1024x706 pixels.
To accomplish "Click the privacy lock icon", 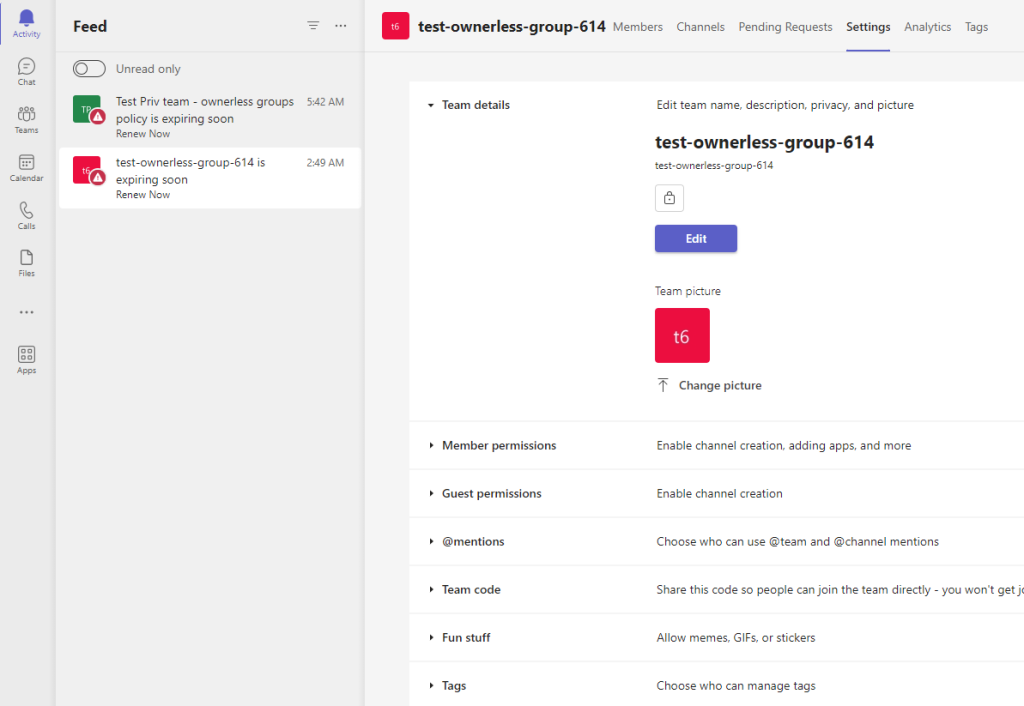I will 669,198.
